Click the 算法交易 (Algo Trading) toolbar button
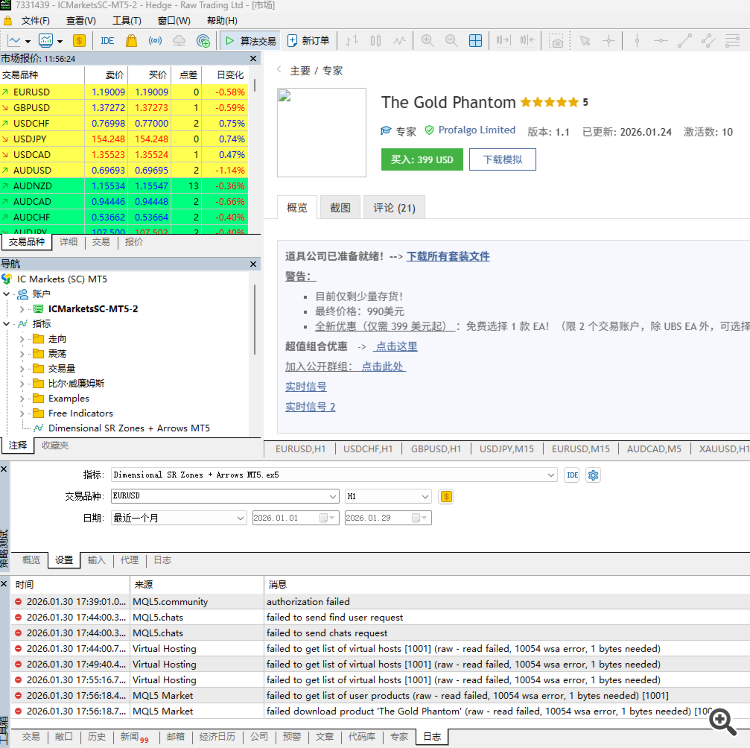 pos(249,41)
